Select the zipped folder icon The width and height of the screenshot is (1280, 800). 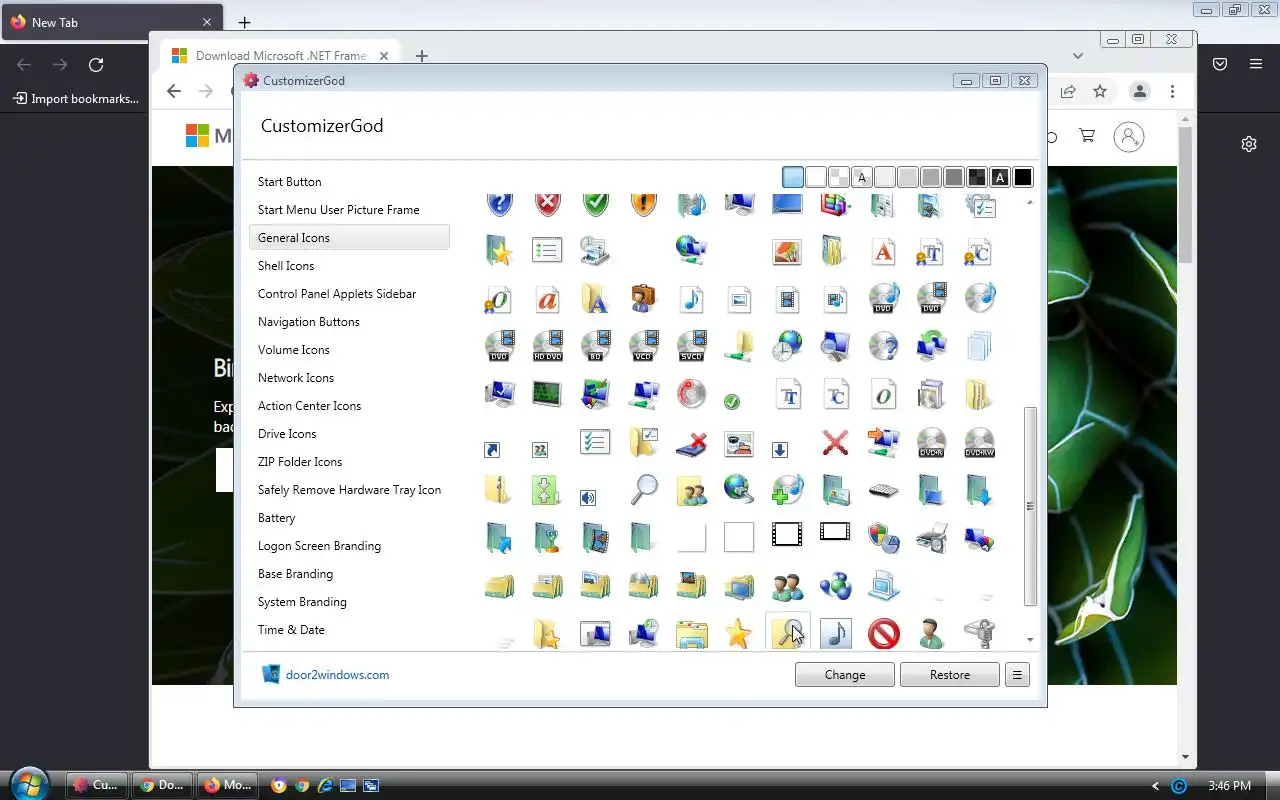point(499,490)
